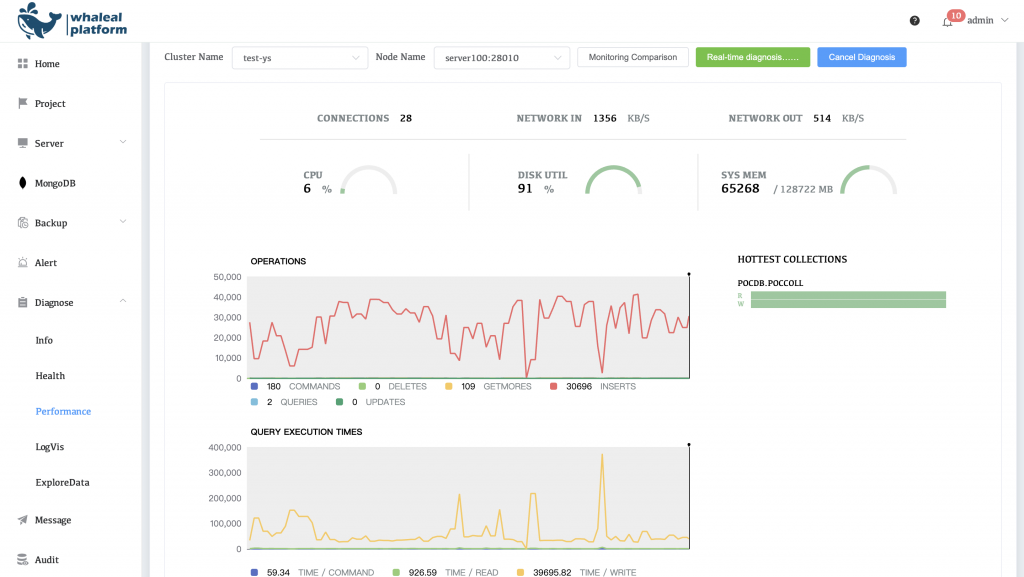Screen dimensions: 1024x577
Task: Click the Real-time diagnosis button
Action: [x=752, y=57]
